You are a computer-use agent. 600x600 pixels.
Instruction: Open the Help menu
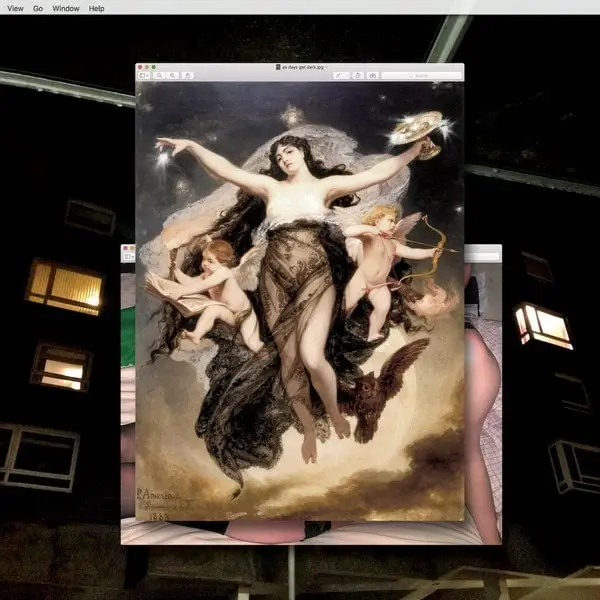[x=96, y=8]
